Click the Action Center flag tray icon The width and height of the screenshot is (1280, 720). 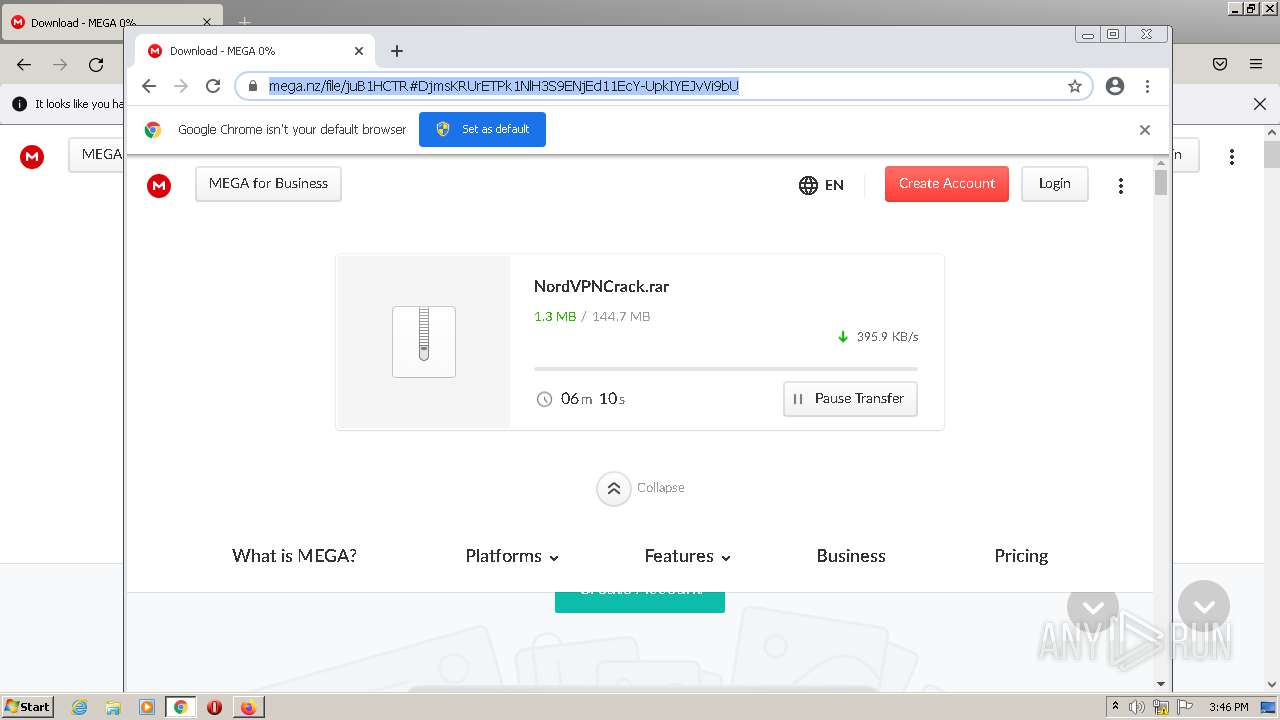coord(1185,707)
